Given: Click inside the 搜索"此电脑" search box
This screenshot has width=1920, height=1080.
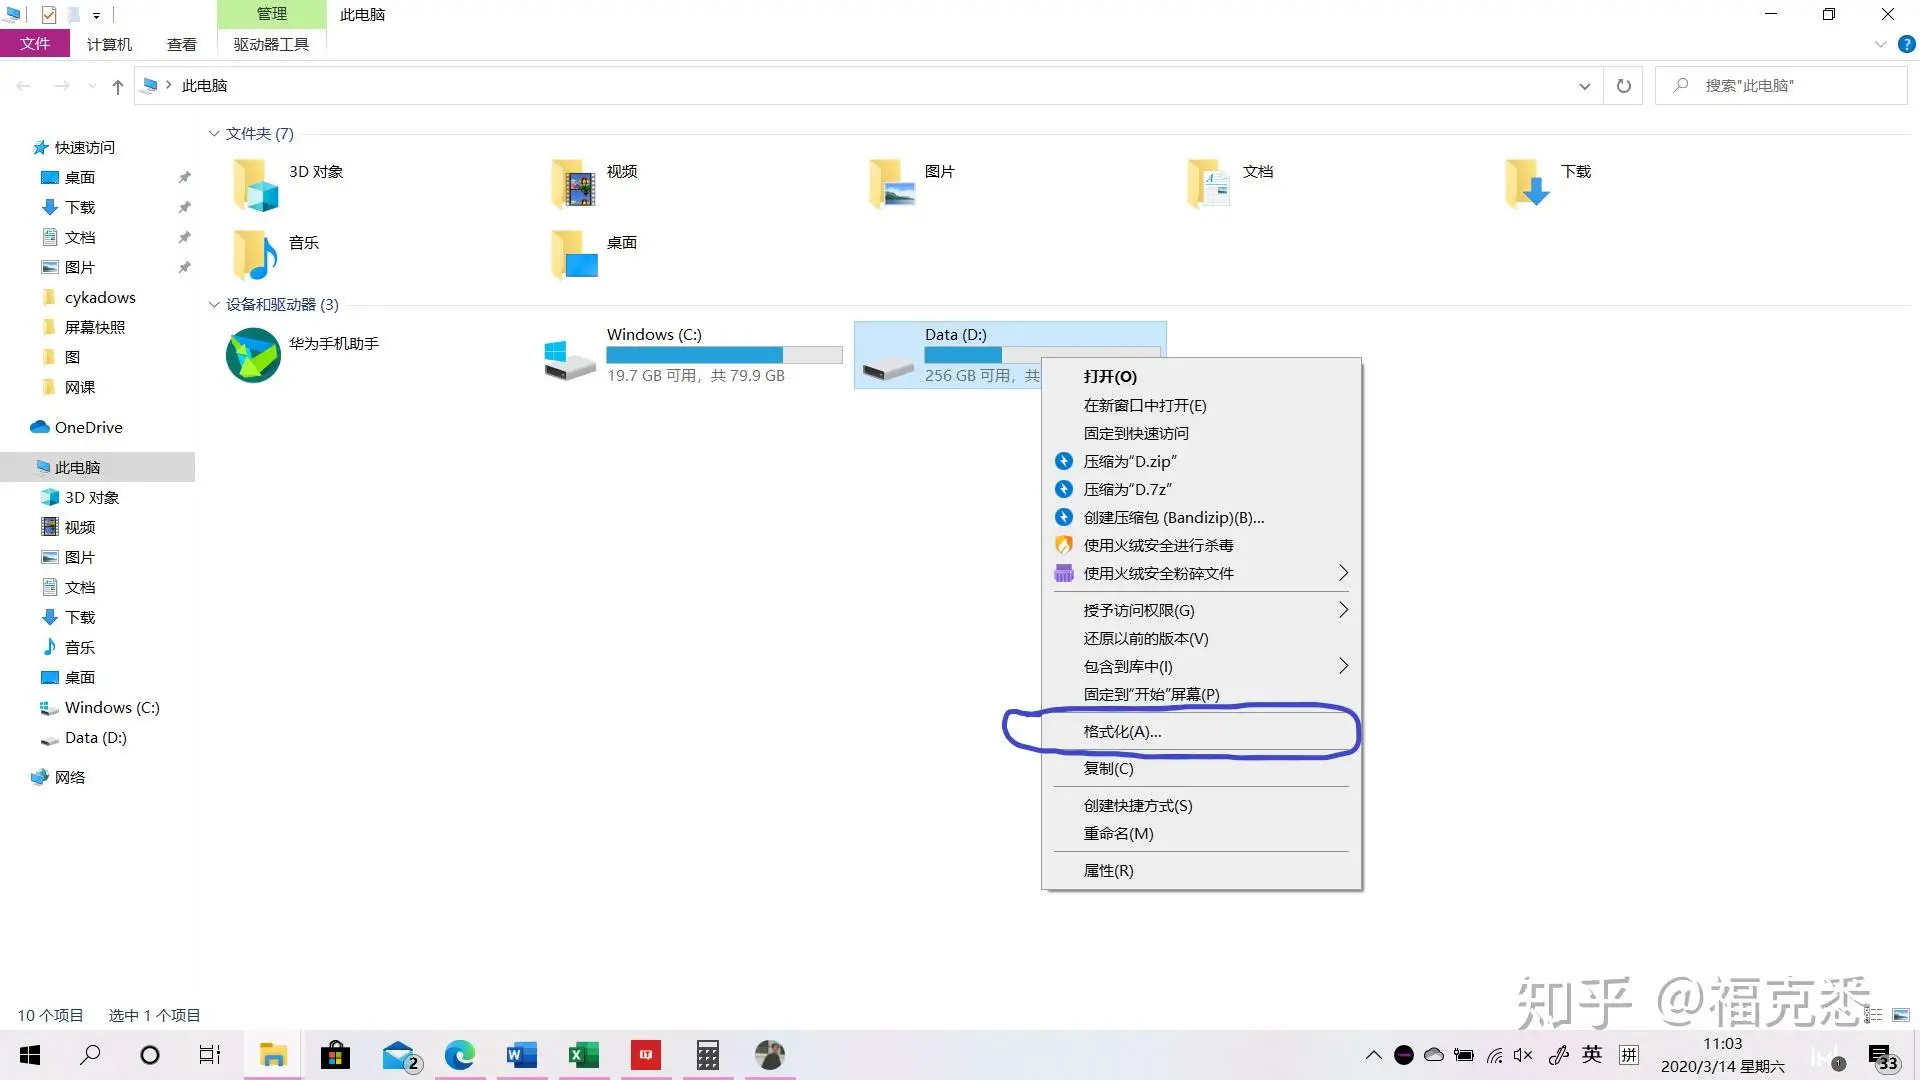Looking at the screenshot, I should (1780, 85).
